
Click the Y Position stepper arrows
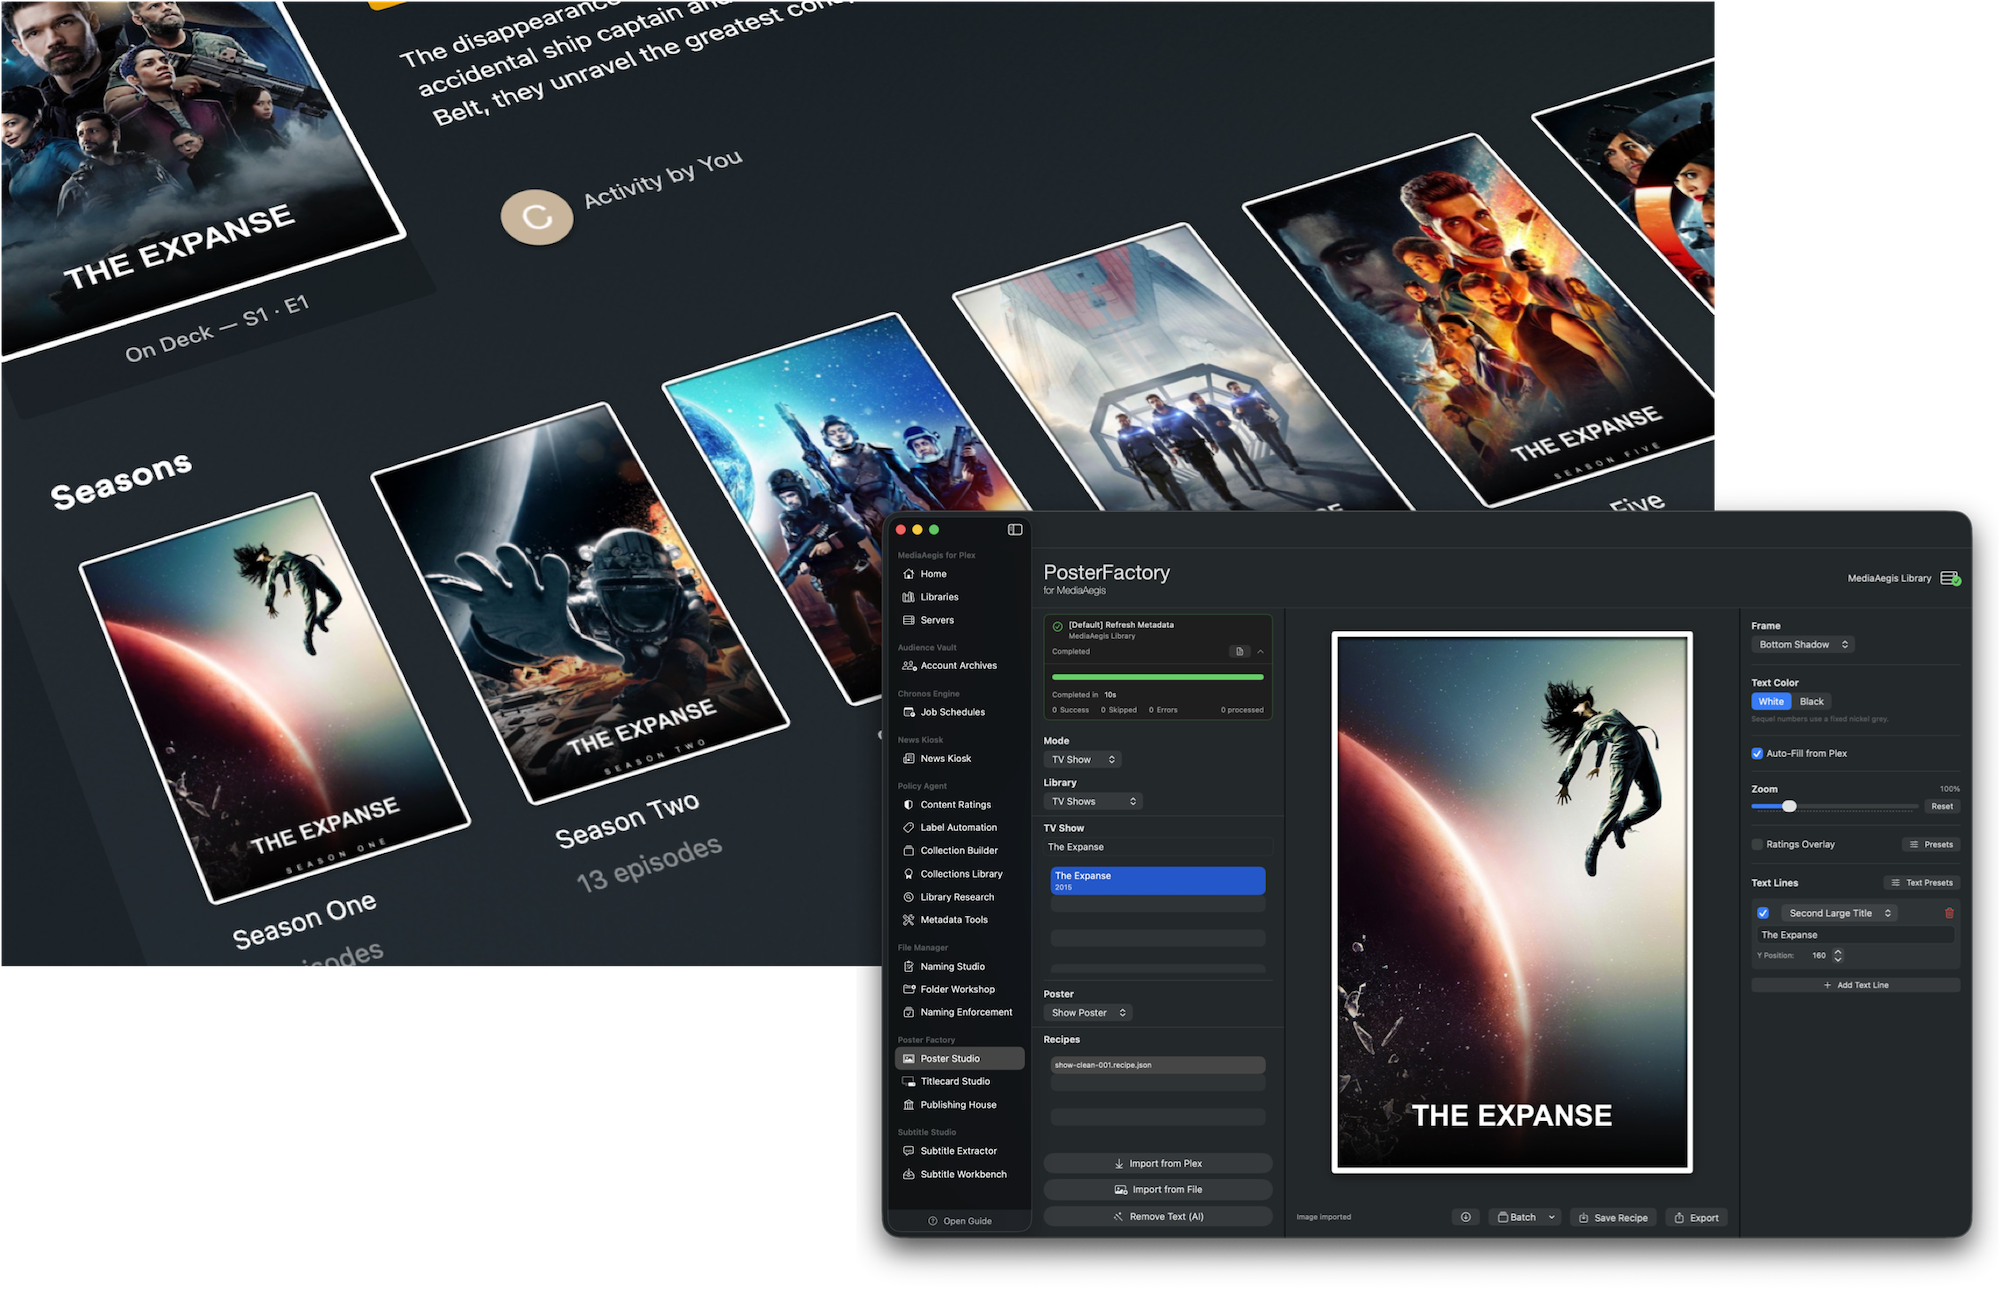(1838, 956)
